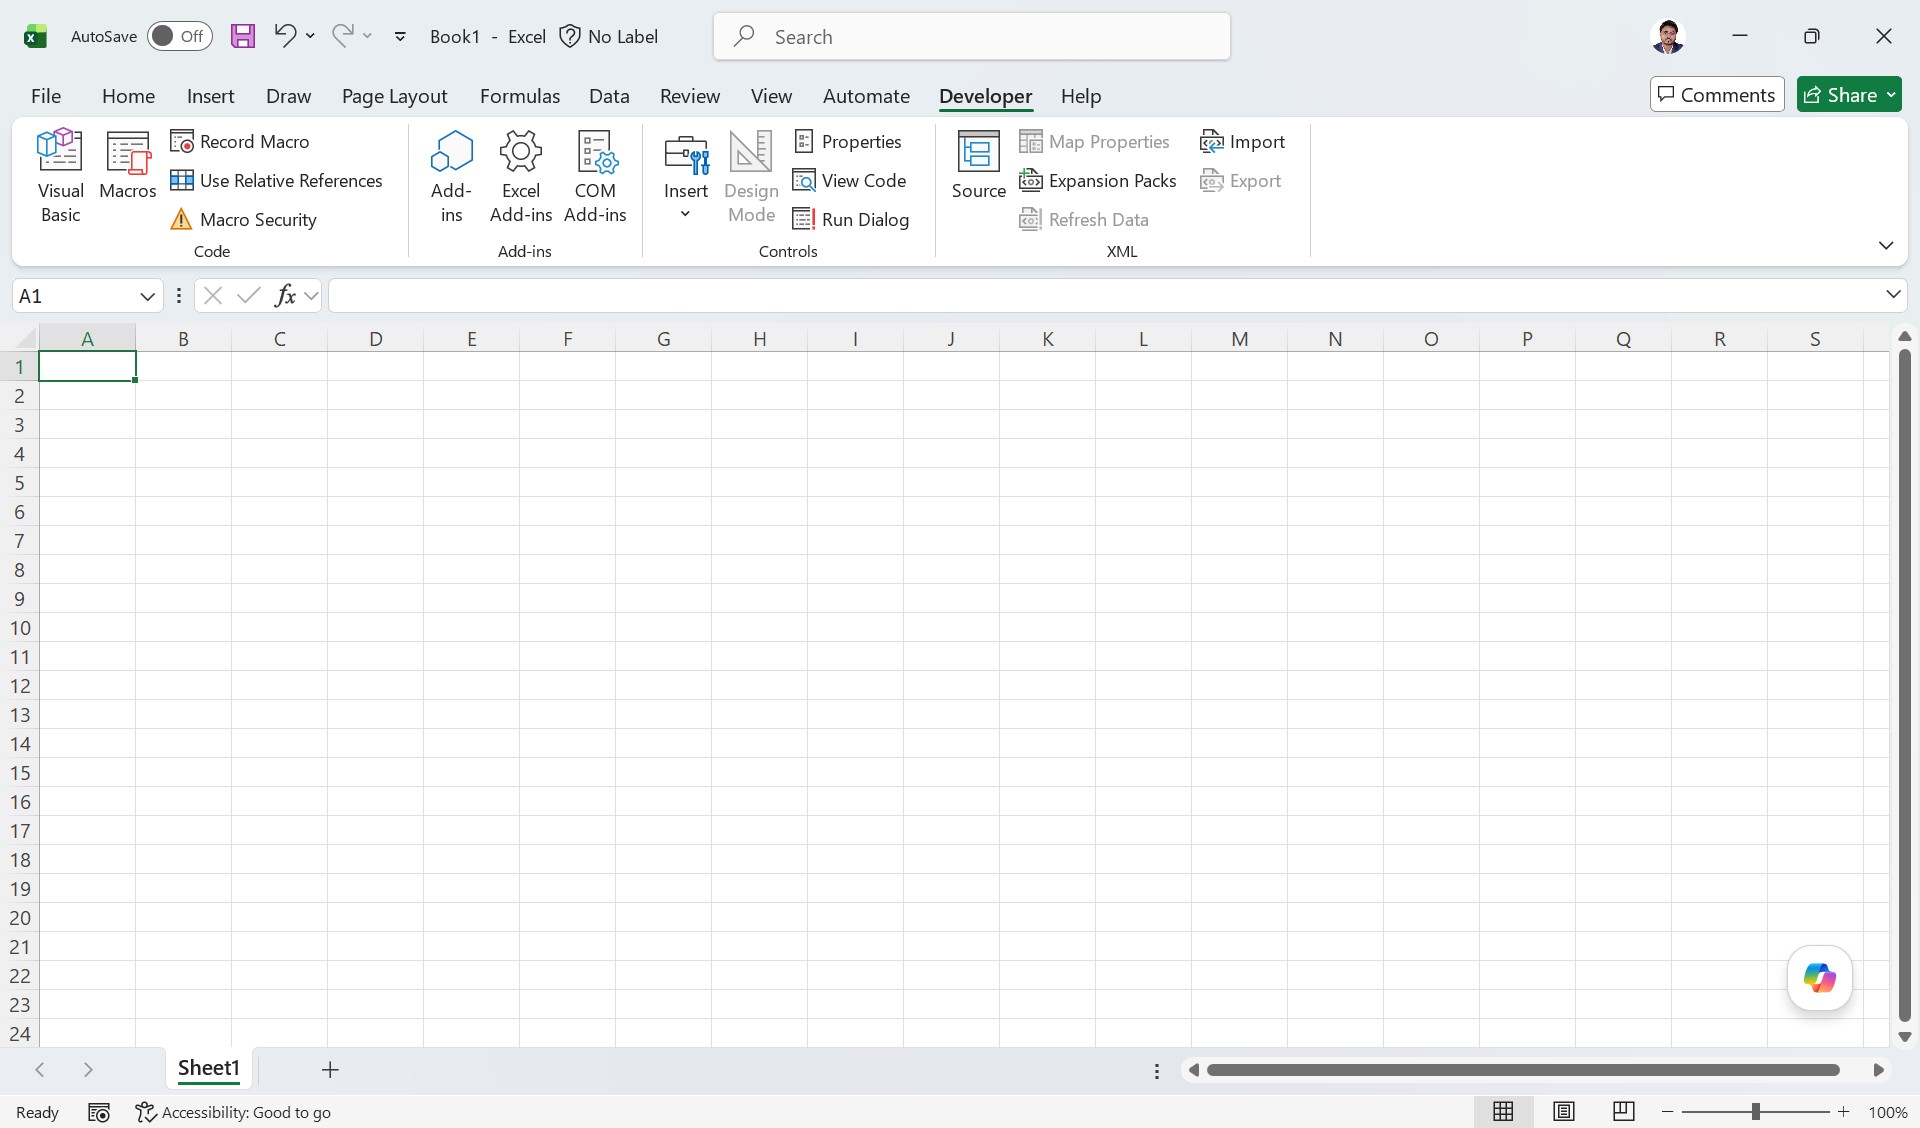The image size is (1920, 1128).
Task: Click the horizontal scrollbar thumb
Action: (1523, 1070)
